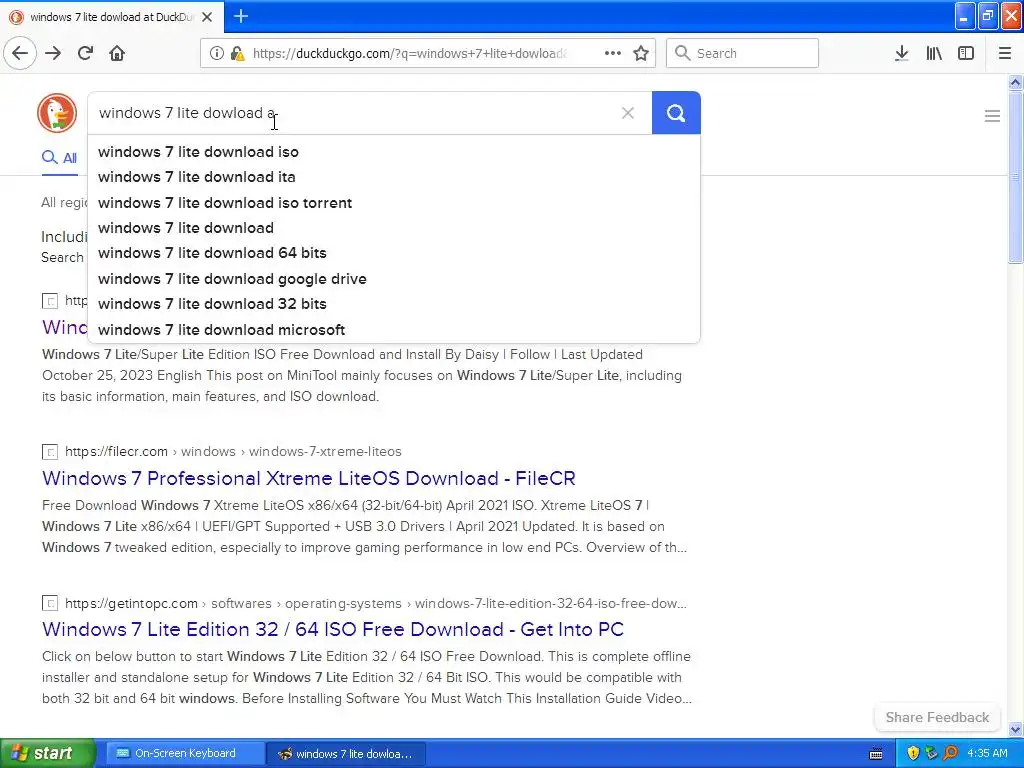The width and height of the screenshot is (1024, 768).
Task: Open FileCR Xtreme LiteOS Download result
Action: pos(309,478)
